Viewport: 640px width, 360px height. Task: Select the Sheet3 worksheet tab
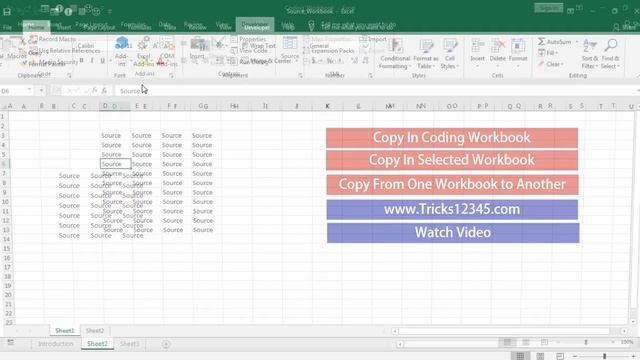(129, 344)
